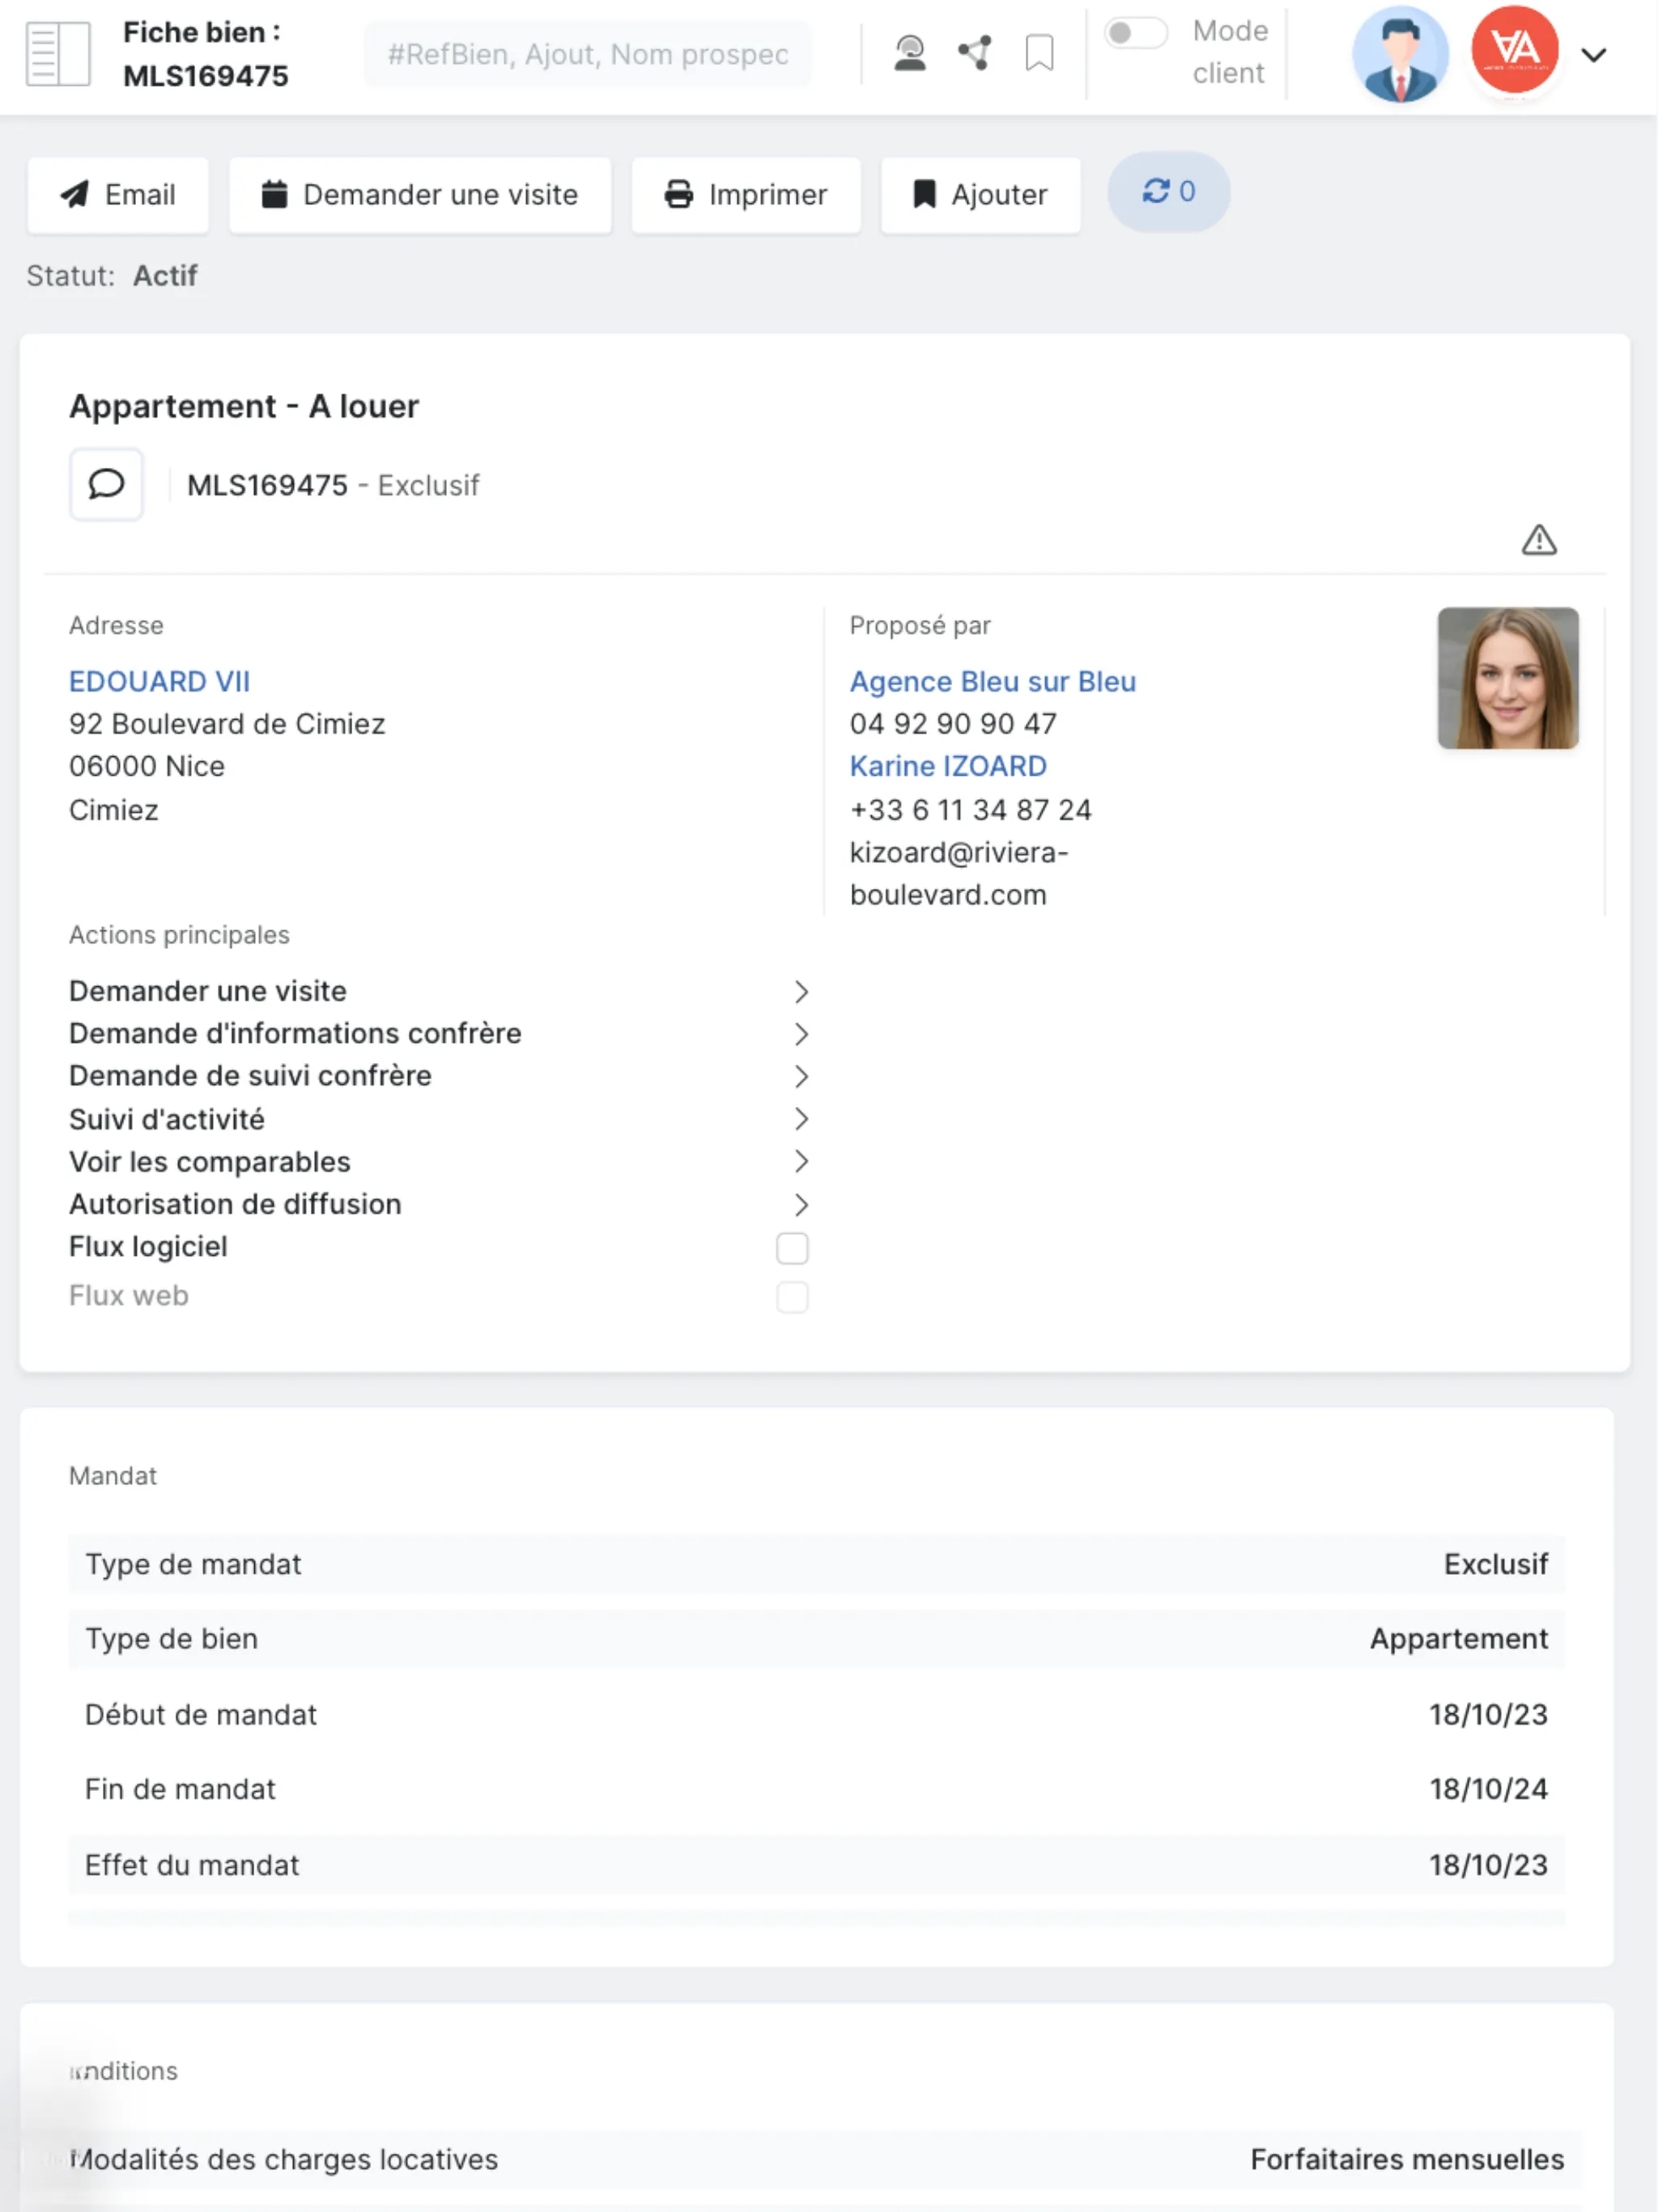Open the agent support headset icon

pos(909,53)
